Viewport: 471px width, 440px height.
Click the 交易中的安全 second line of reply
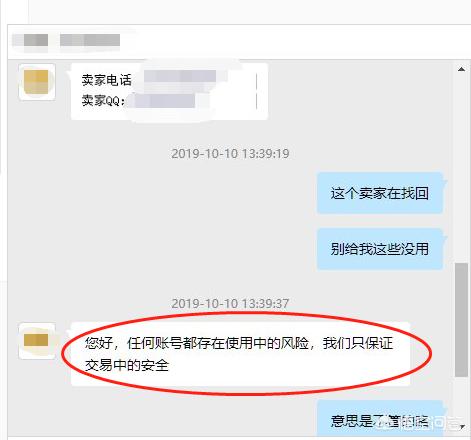127,365
